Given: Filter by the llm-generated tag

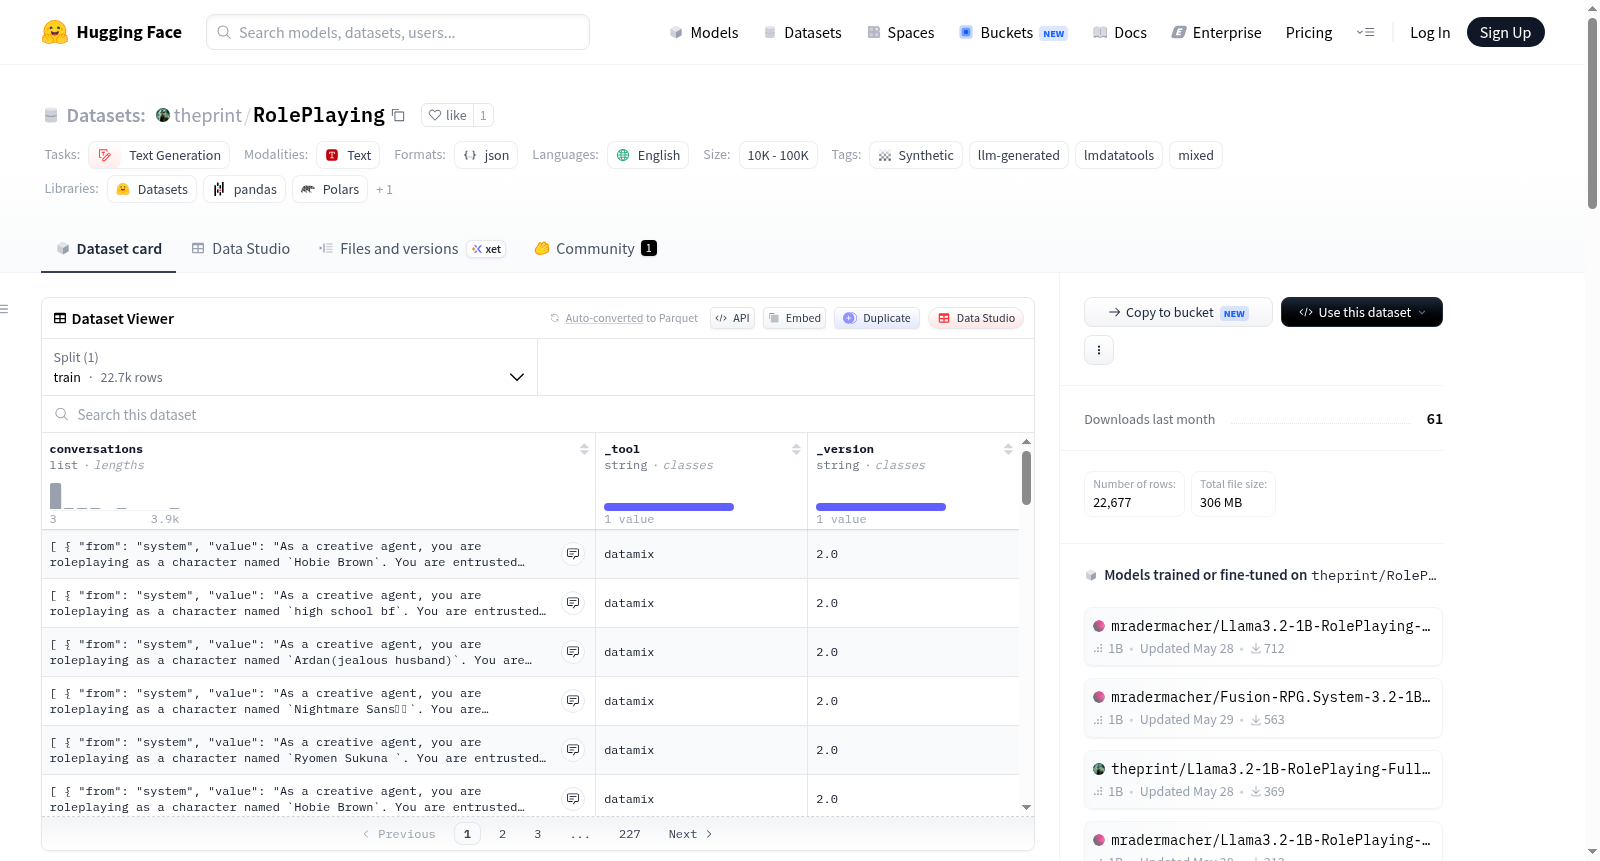Looking at the screenshot, I should (1018, 155).
